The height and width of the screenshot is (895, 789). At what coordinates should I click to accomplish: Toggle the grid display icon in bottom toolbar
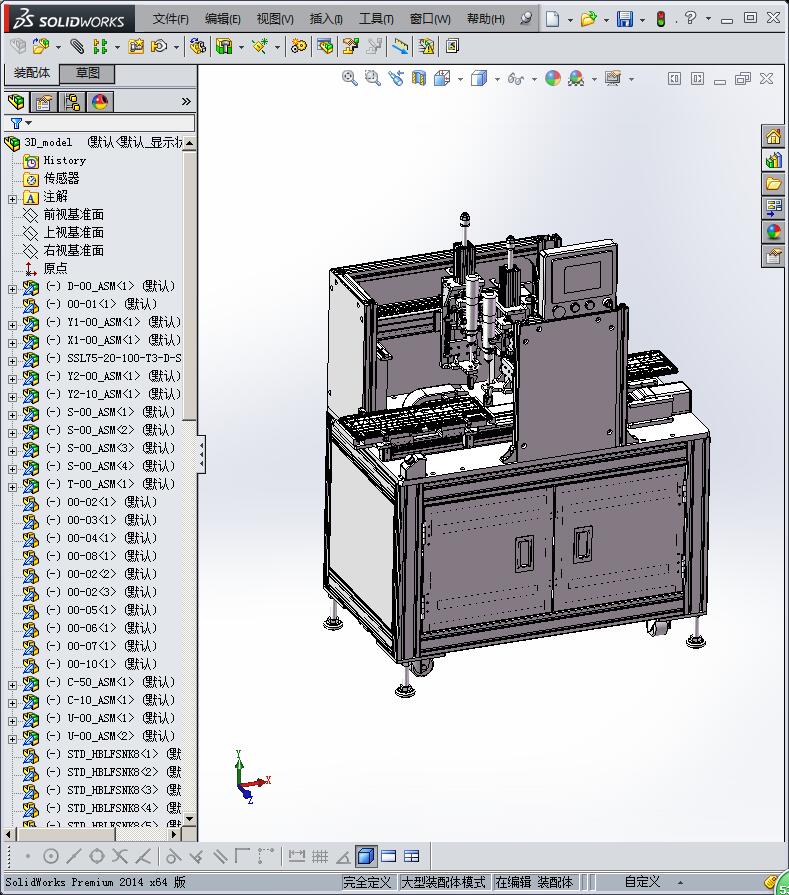click(320, 856)
